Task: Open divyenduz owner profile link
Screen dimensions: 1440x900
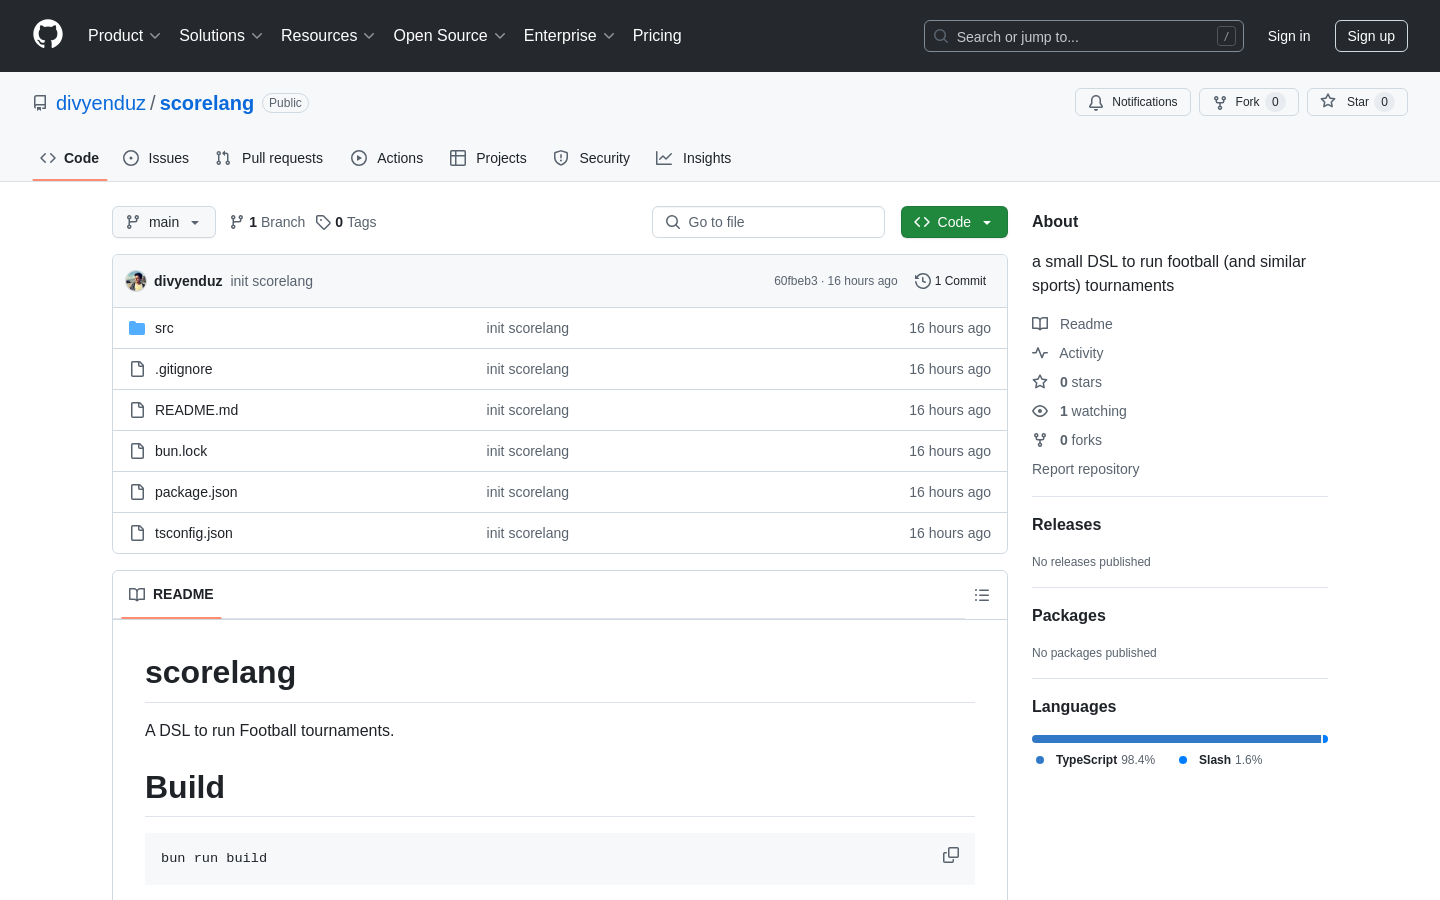Action: click(x=101, y=103)
